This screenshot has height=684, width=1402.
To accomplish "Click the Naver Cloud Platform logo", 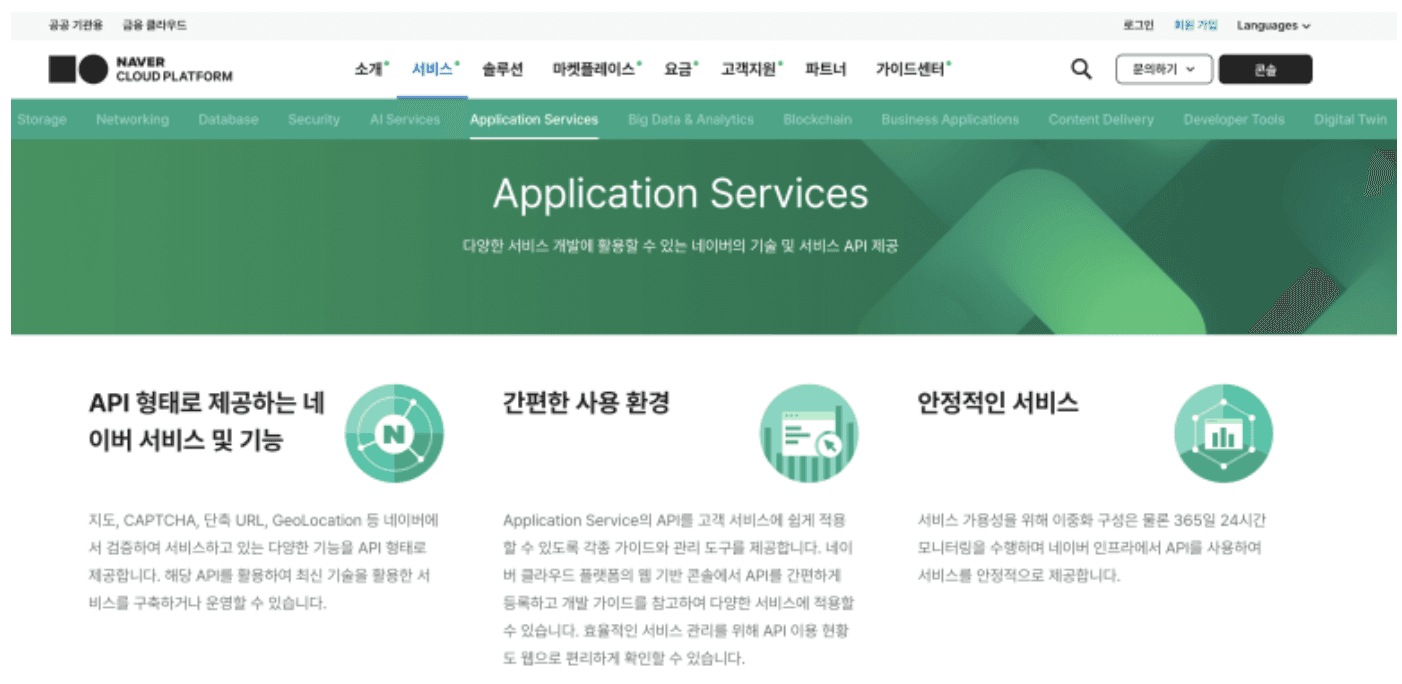I will tap(141, 69).
